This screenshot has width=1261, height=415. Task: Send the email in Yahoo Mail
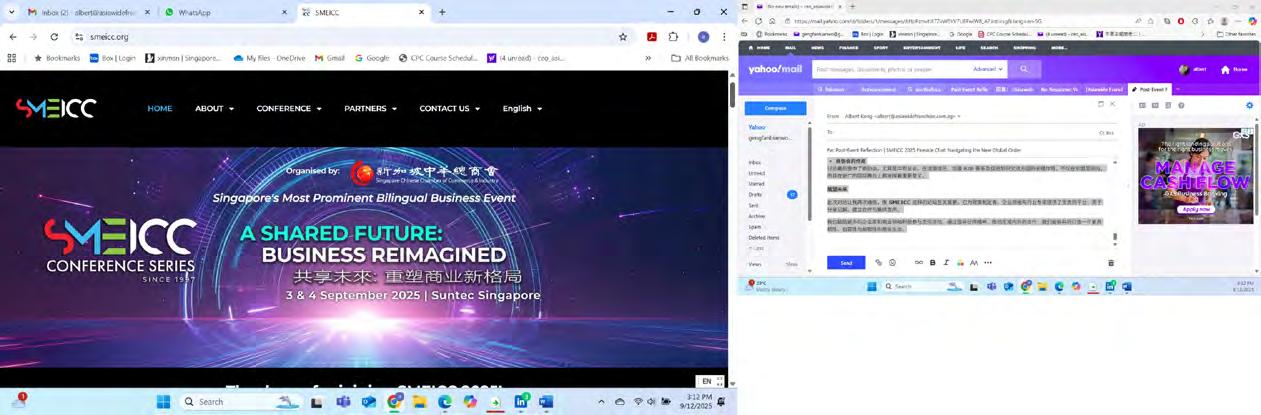point(846,263)
